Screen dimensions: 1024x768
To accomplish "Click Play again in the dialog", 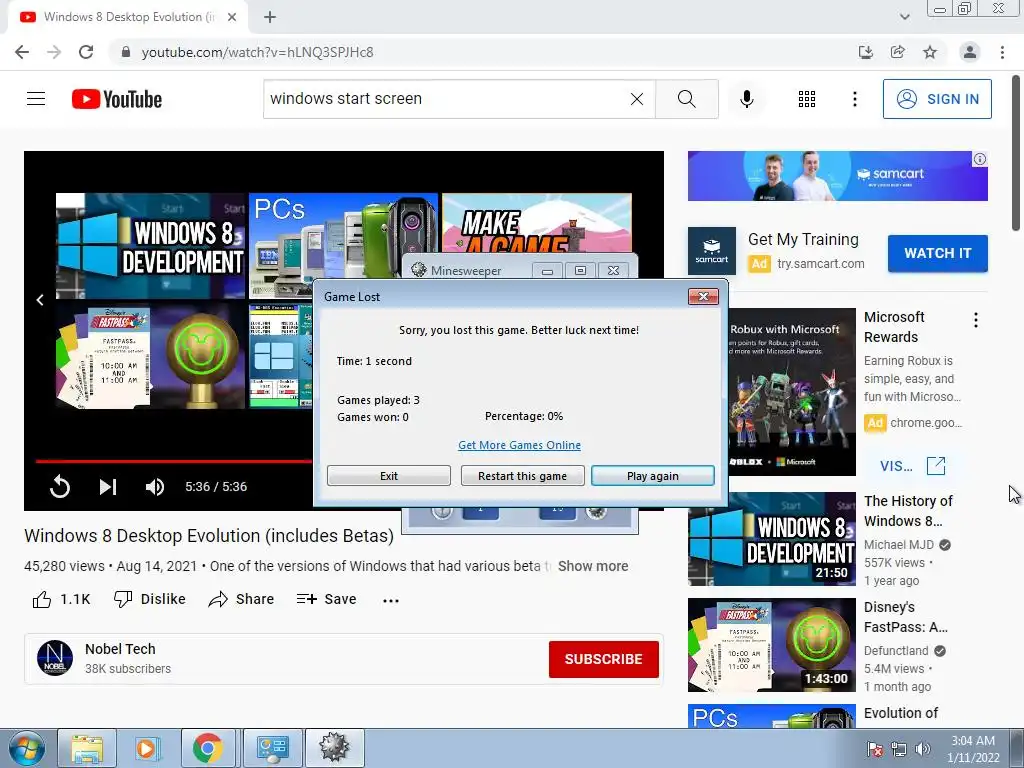I will point(652,476).
